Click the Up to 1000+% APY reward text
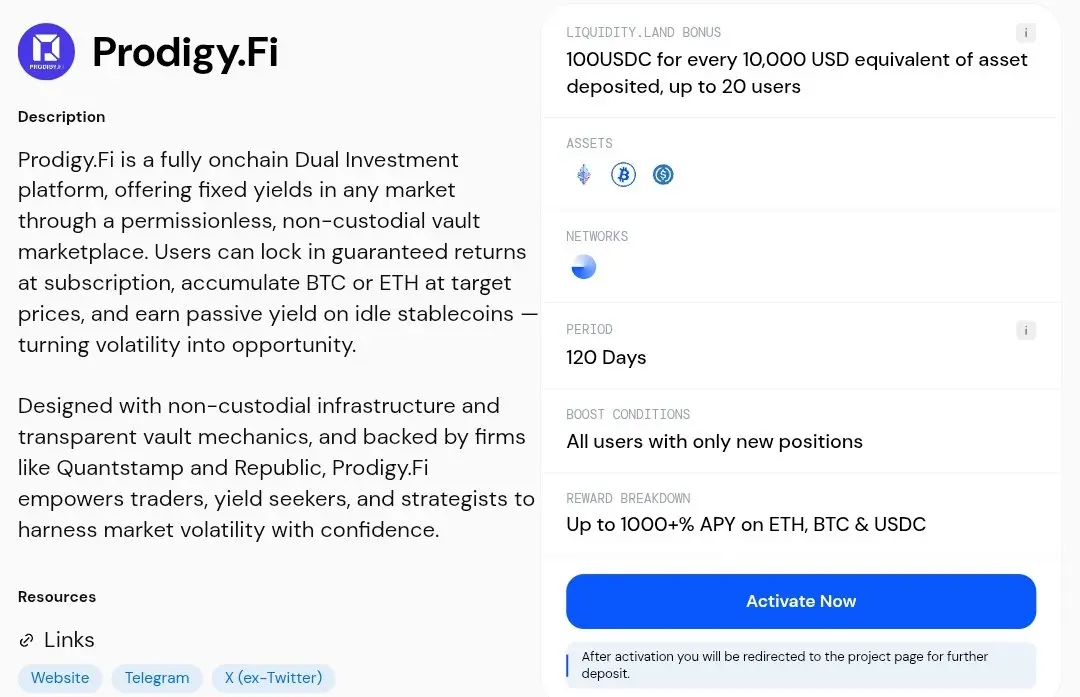This screenshot has height=697, width=1080. 746,525
